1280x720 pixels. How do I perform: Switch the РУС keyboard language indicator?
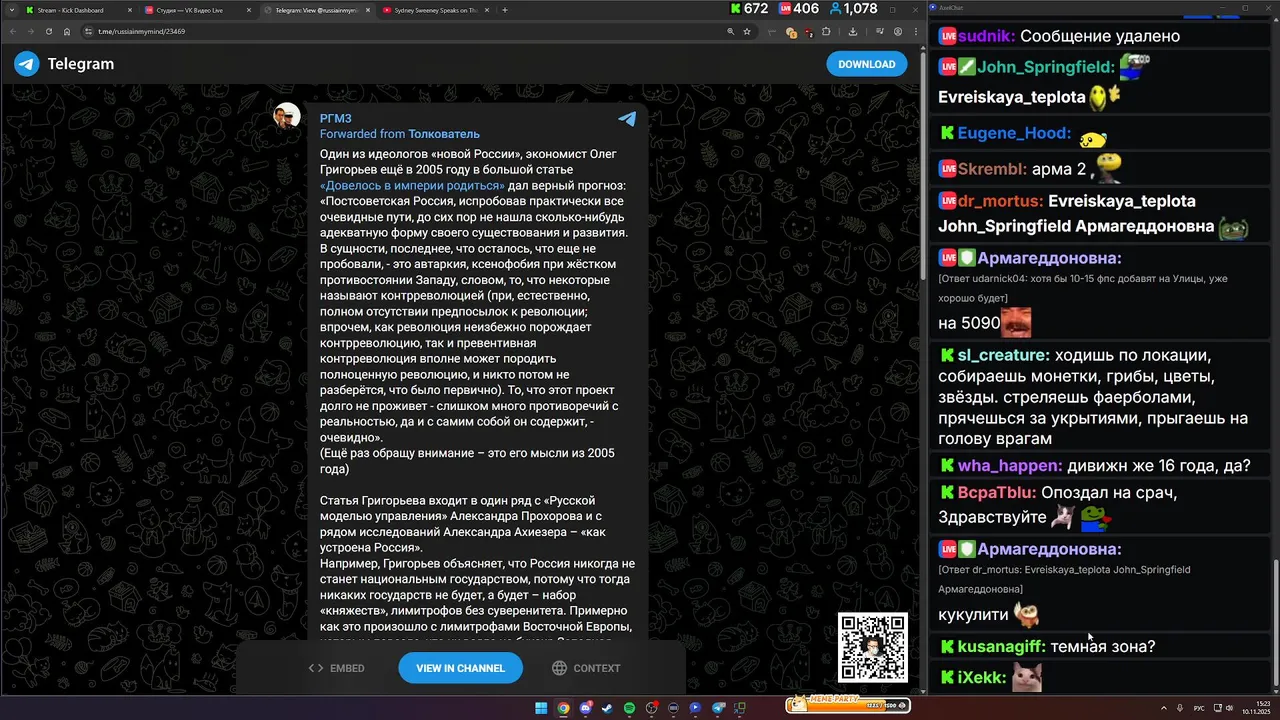[1201, 708]
